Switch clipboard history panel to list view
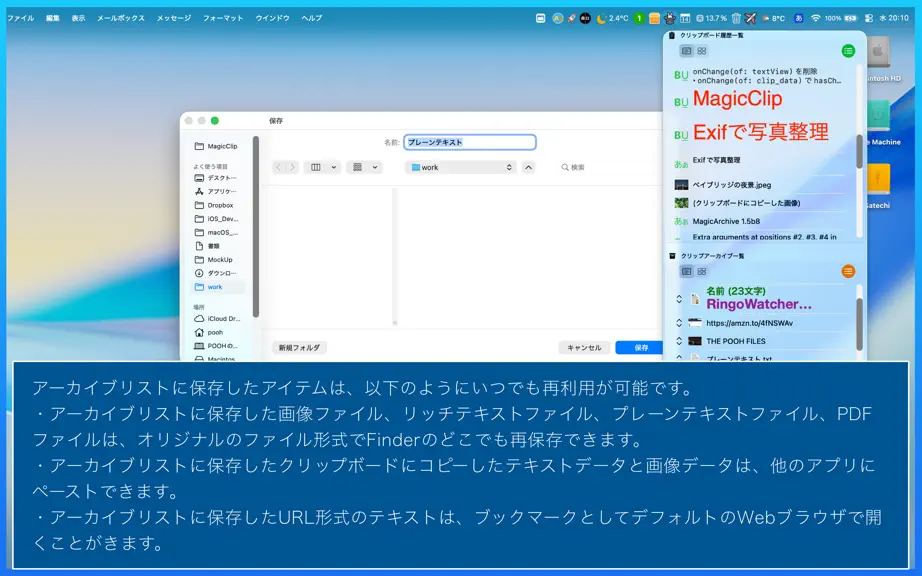The image size is (922, 576). click(x=686, y=51)
